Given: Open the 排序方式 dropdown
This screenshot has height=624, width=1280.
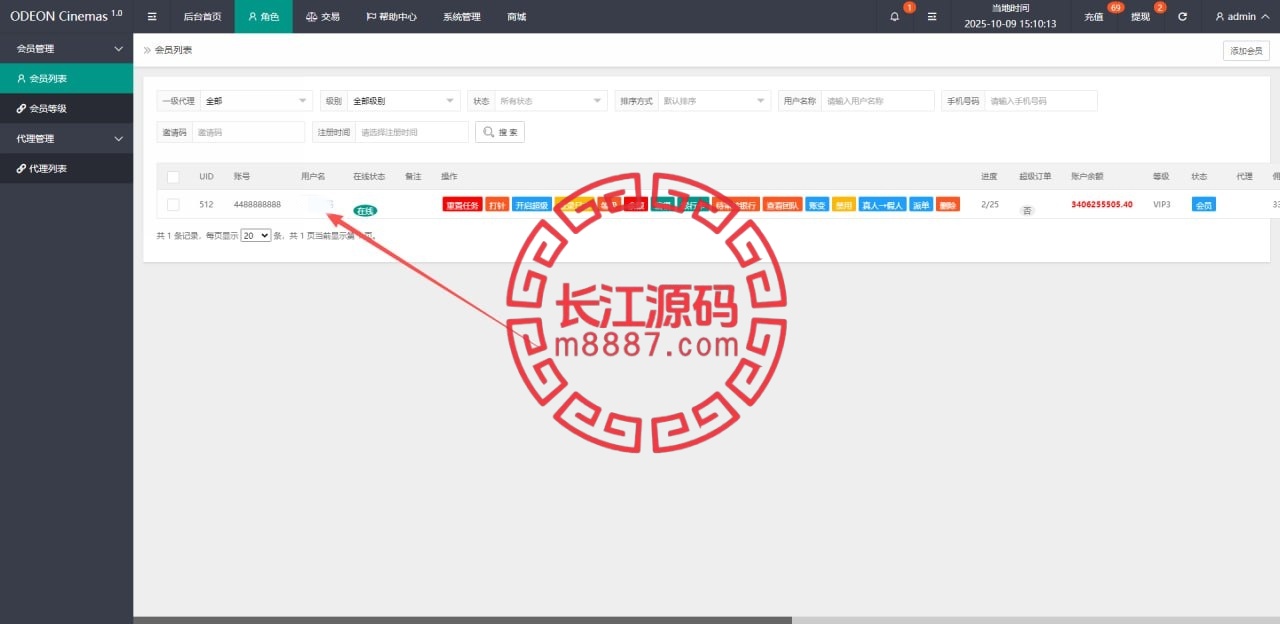Looking at the screenshot, I should pyautogui.click(x=714, y=101).
